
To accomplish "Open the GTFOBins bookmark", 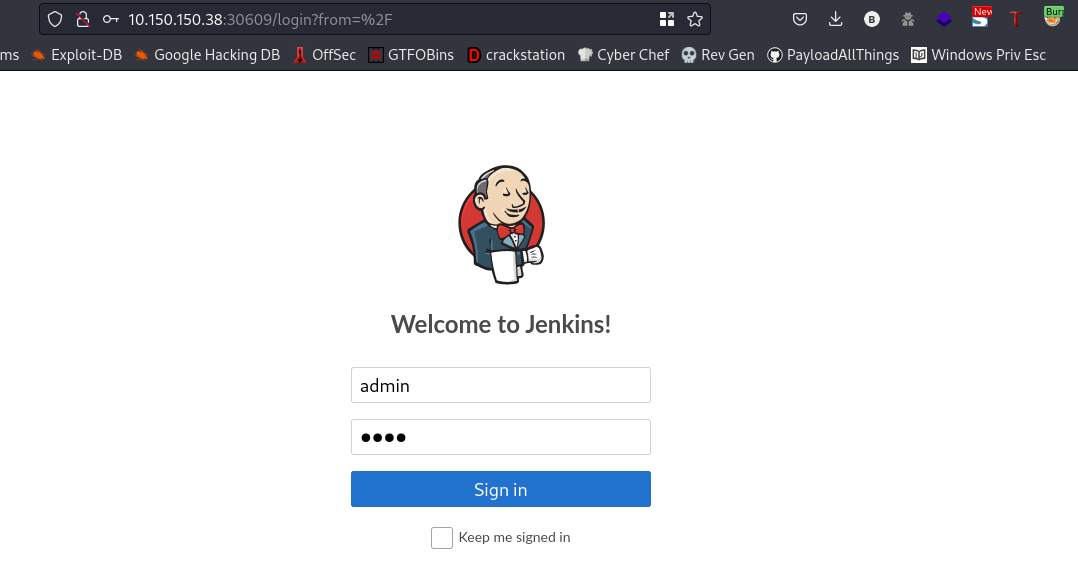I will (411, 55).
